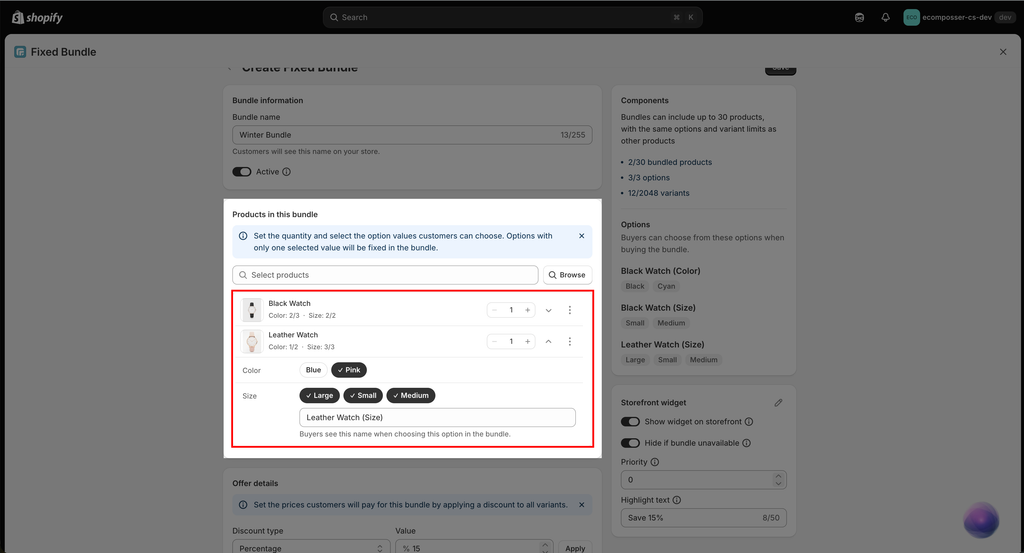
Task: Click the Black Watch product thumbnail
Action: pyautogui.click(x=251, y=309)
